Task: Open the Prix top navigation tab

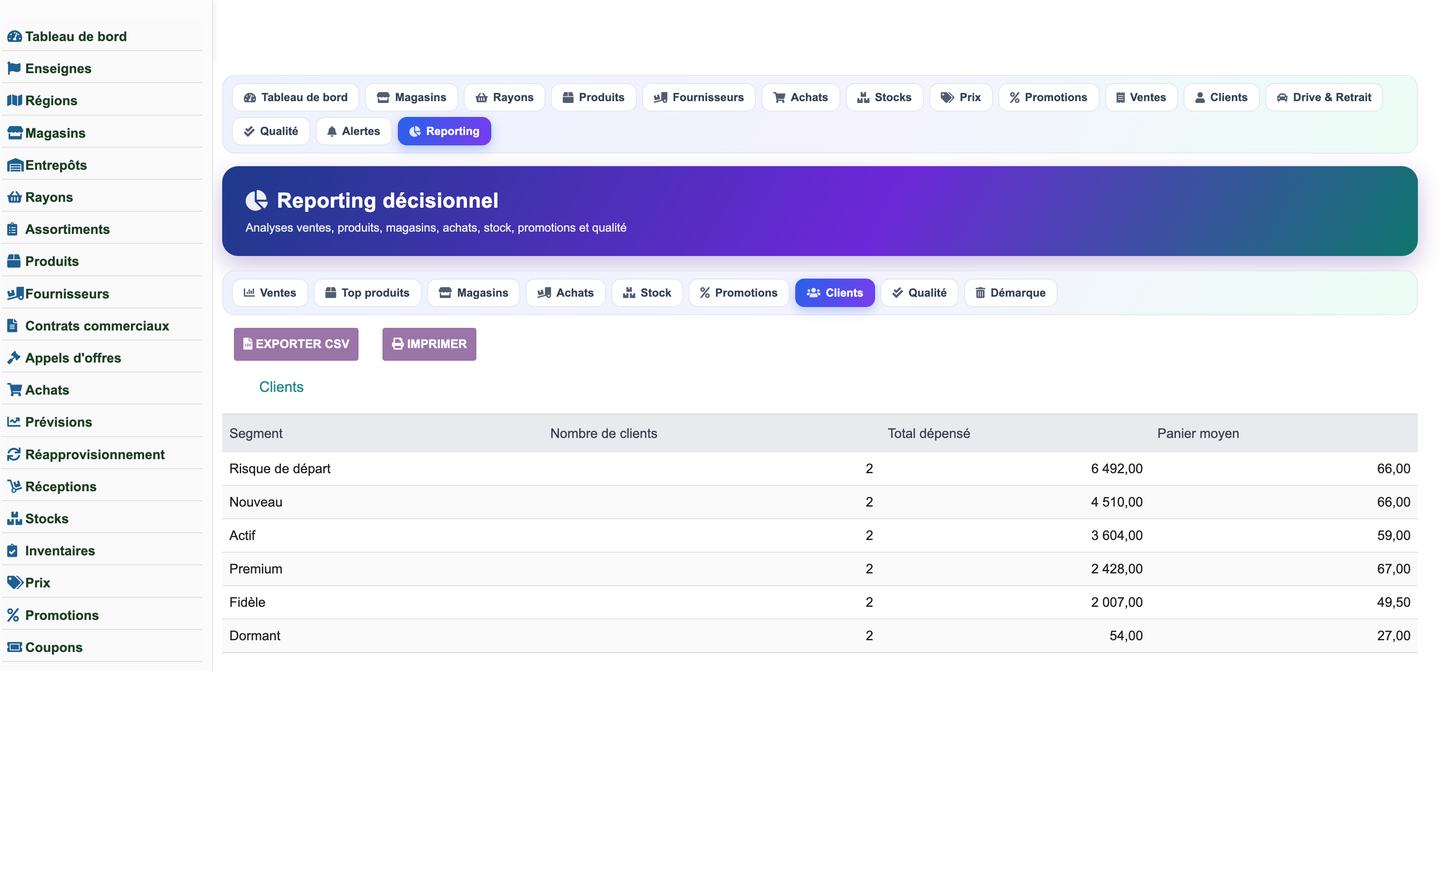Action: tap(961, 98)
